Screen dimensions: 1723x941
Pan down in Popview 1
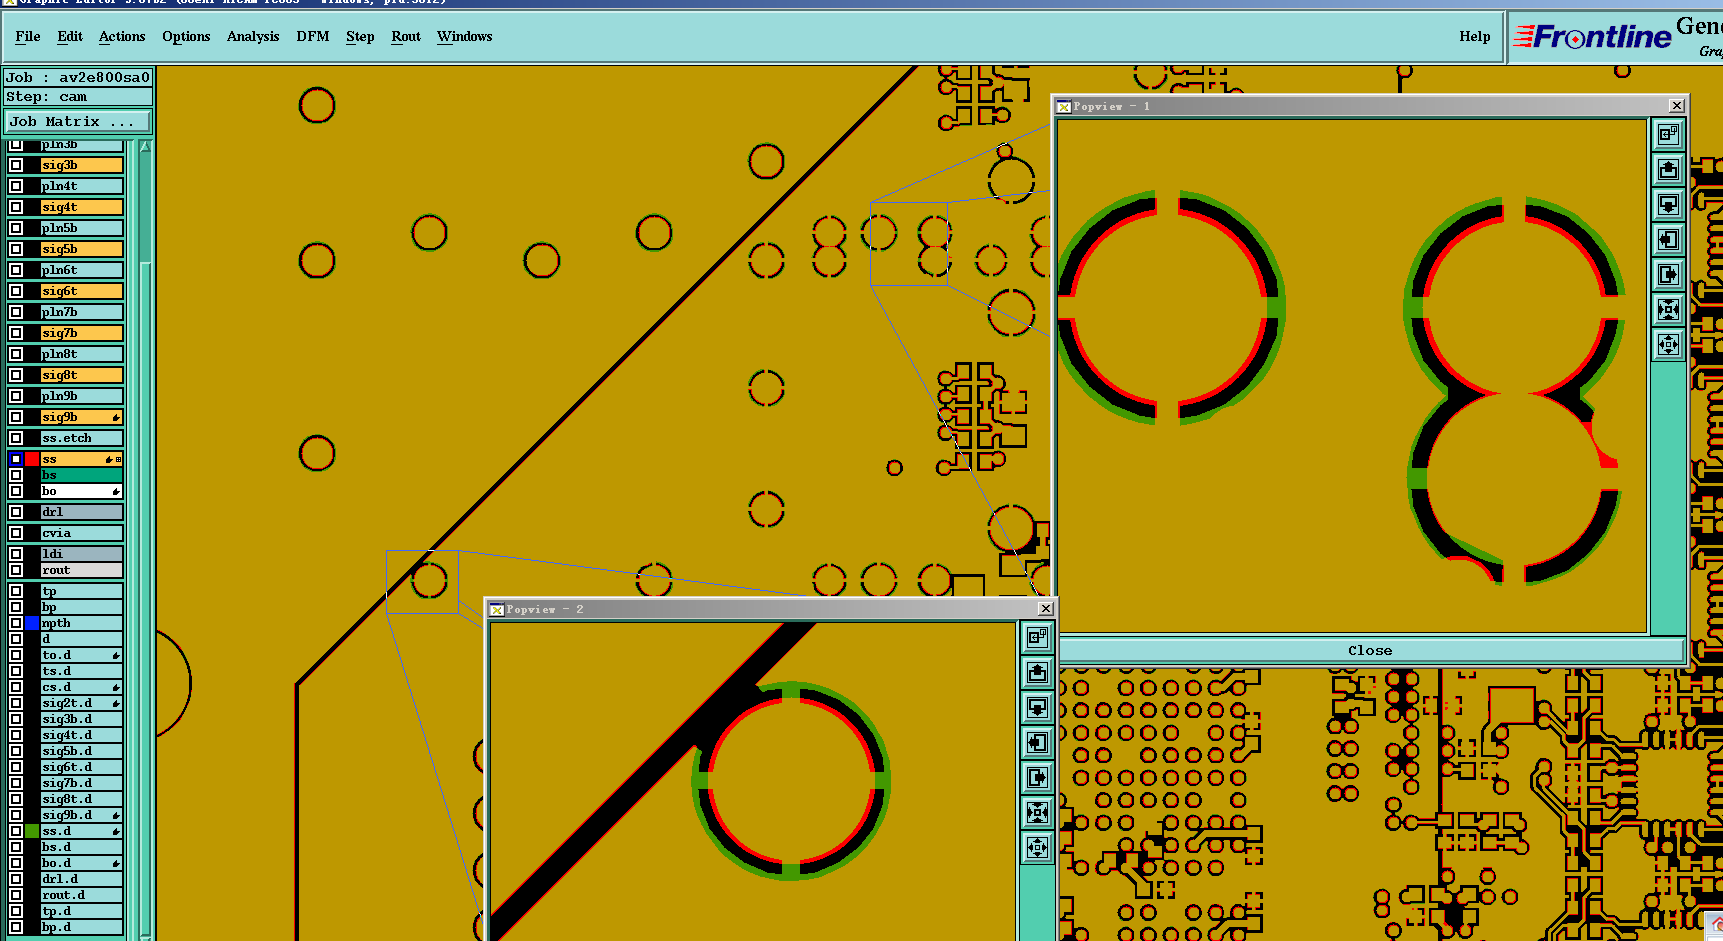1668,204
